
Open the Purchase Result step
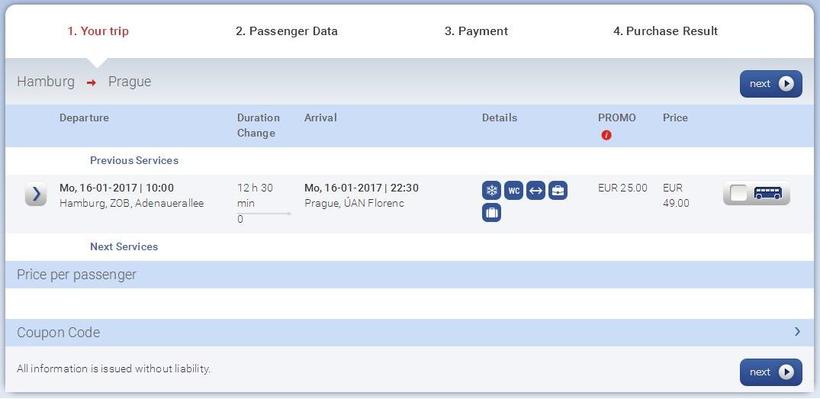[x=665, y=31]
